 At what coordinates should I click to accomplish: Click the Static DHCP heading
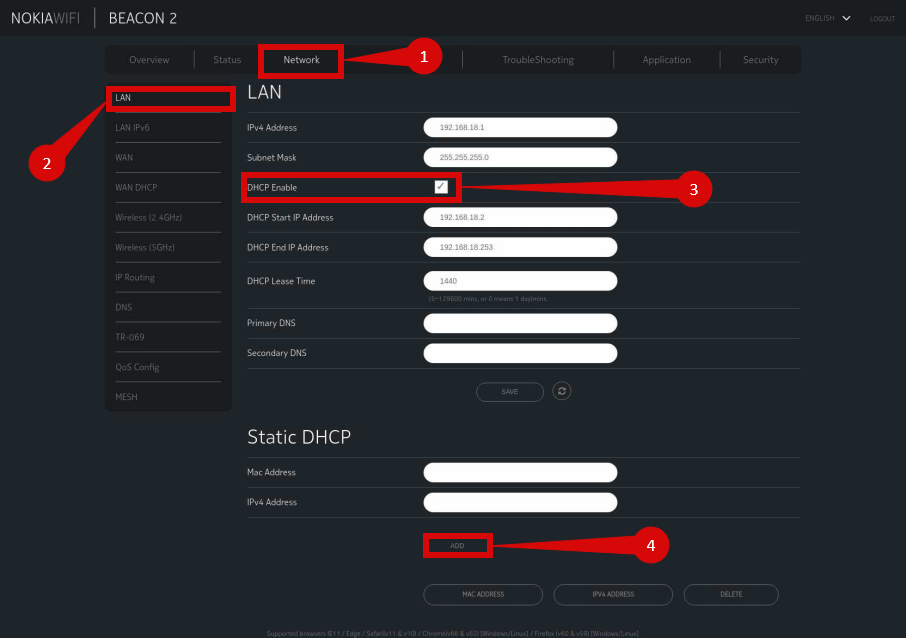[299, 437]
